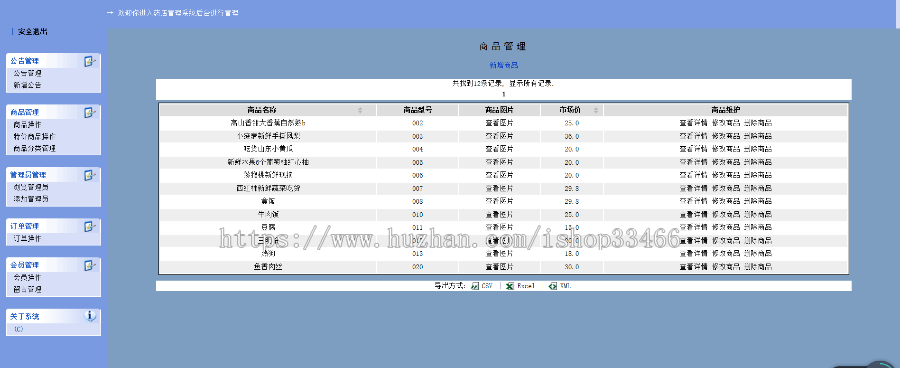
Task: Open 商品操作 in the sidebar
Action: coord(28,125)
